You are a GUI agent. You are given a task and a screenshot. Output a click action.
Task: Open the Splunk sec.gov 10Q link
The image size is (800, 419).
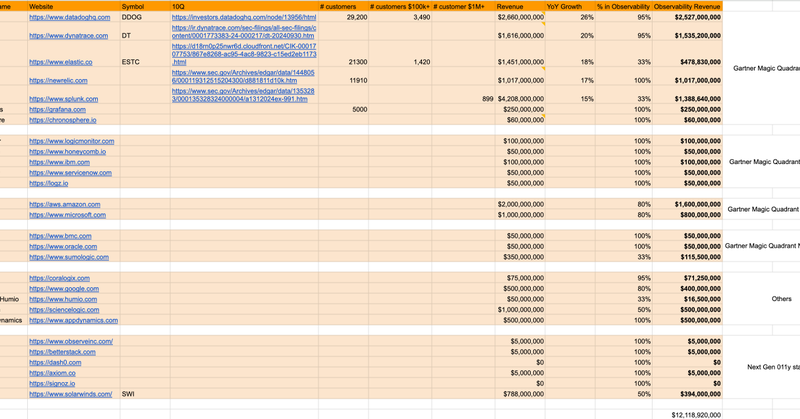pos(243,95)
